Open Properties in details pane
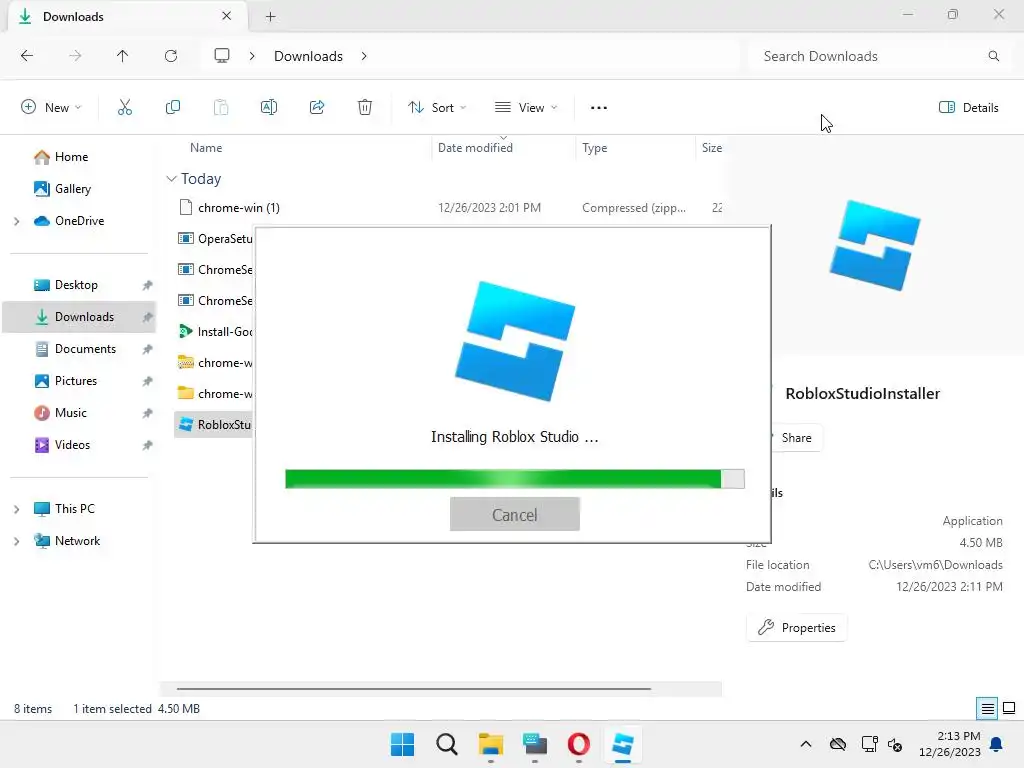 click(x=797, y=628)
